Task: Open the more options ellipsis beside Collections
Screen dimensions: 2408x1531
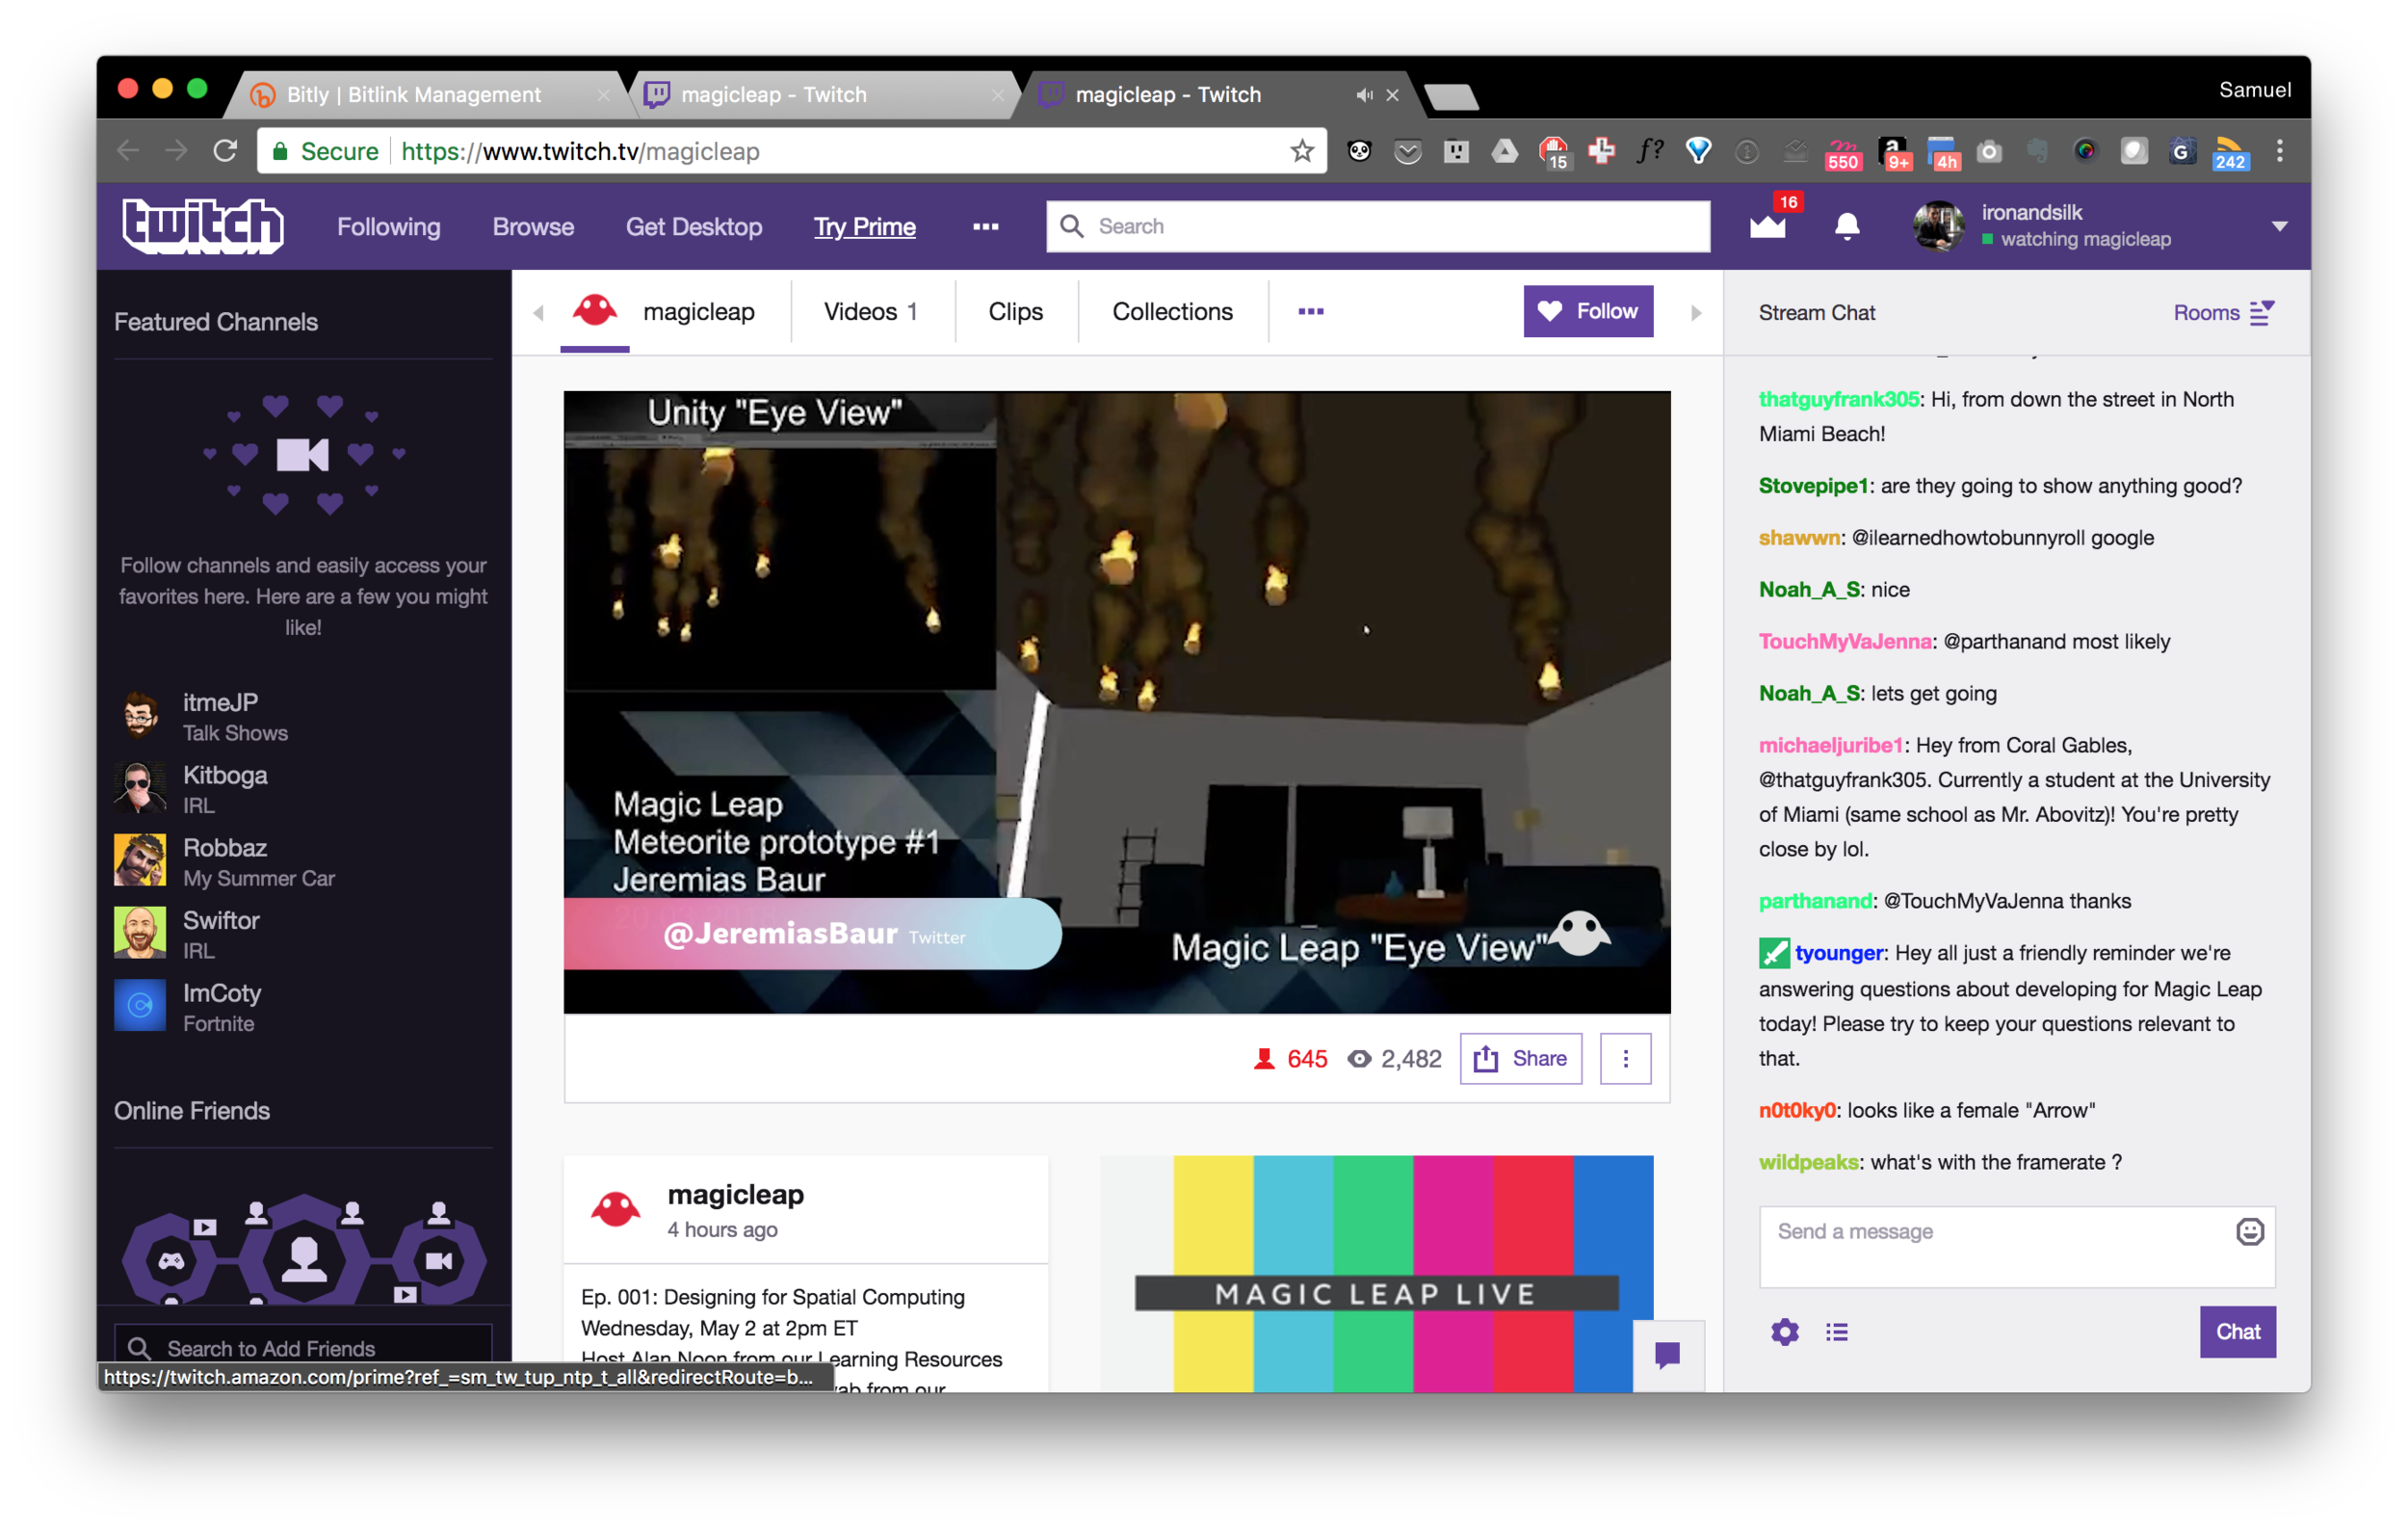Action: [1310, 311]
